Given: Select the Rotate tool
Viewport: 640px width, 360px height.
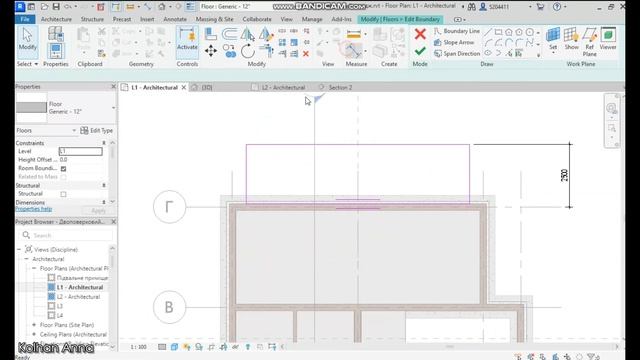Looking at the screenshot, I should coord(247,51).
